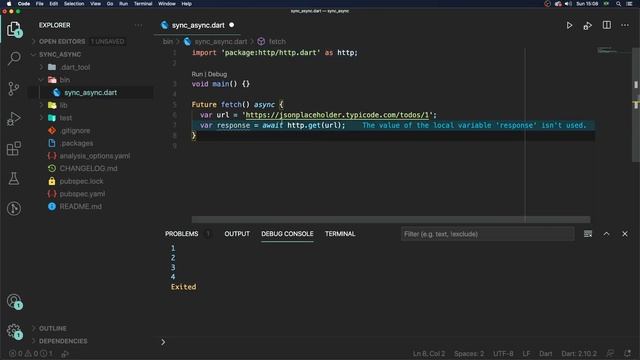Image resolution: width=640 pixels, height=360 pixels.
Task: Open the Terminal menu
Action: [x=143, y=4]
